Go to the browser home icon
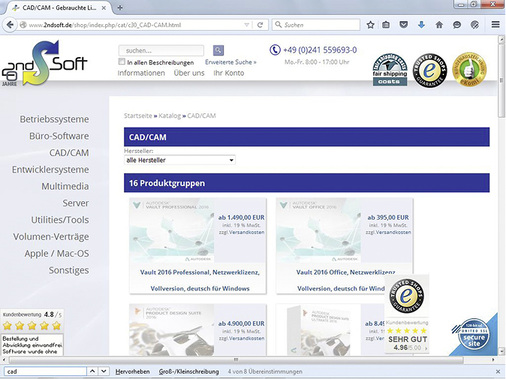The width and height of the screenshot is (506, 379). (439, 25)
